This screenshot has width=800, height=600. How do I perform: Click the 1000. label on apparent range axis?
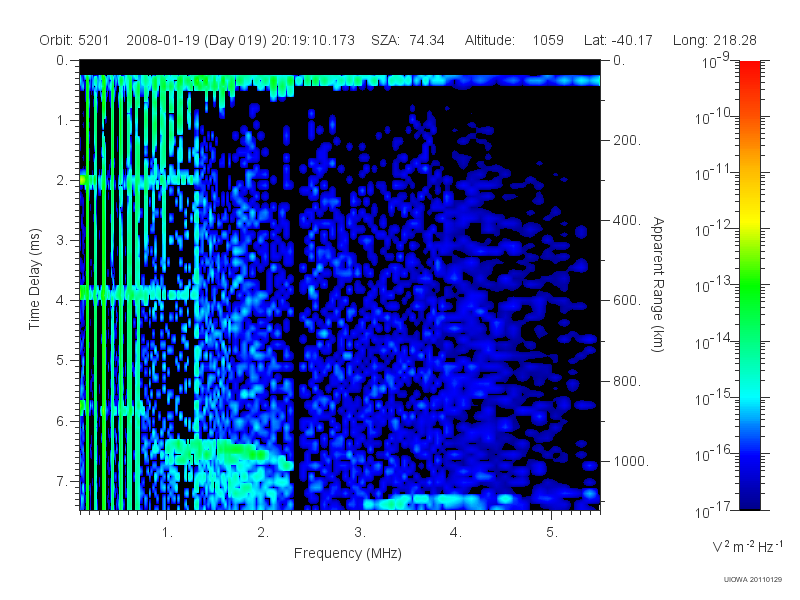click(x=631, y=461)
